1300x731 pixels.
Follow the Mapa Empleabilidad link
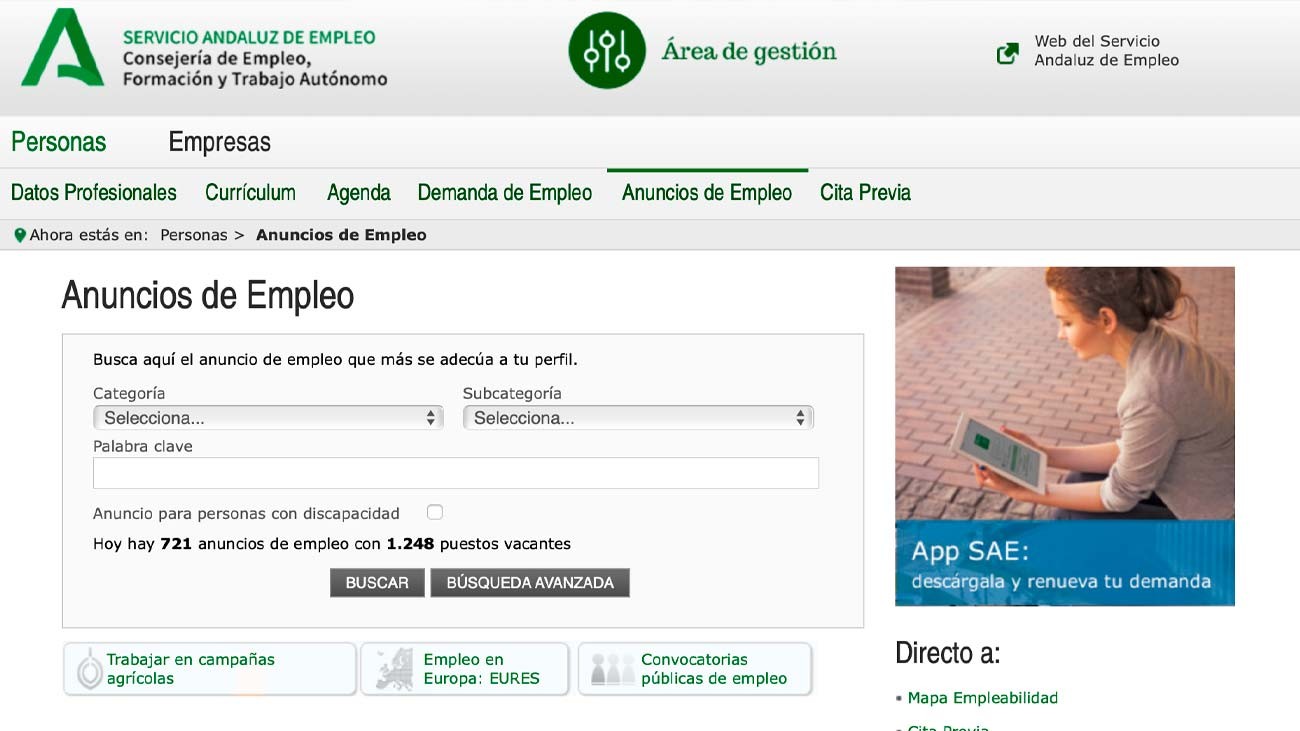[x=982, y=698]
